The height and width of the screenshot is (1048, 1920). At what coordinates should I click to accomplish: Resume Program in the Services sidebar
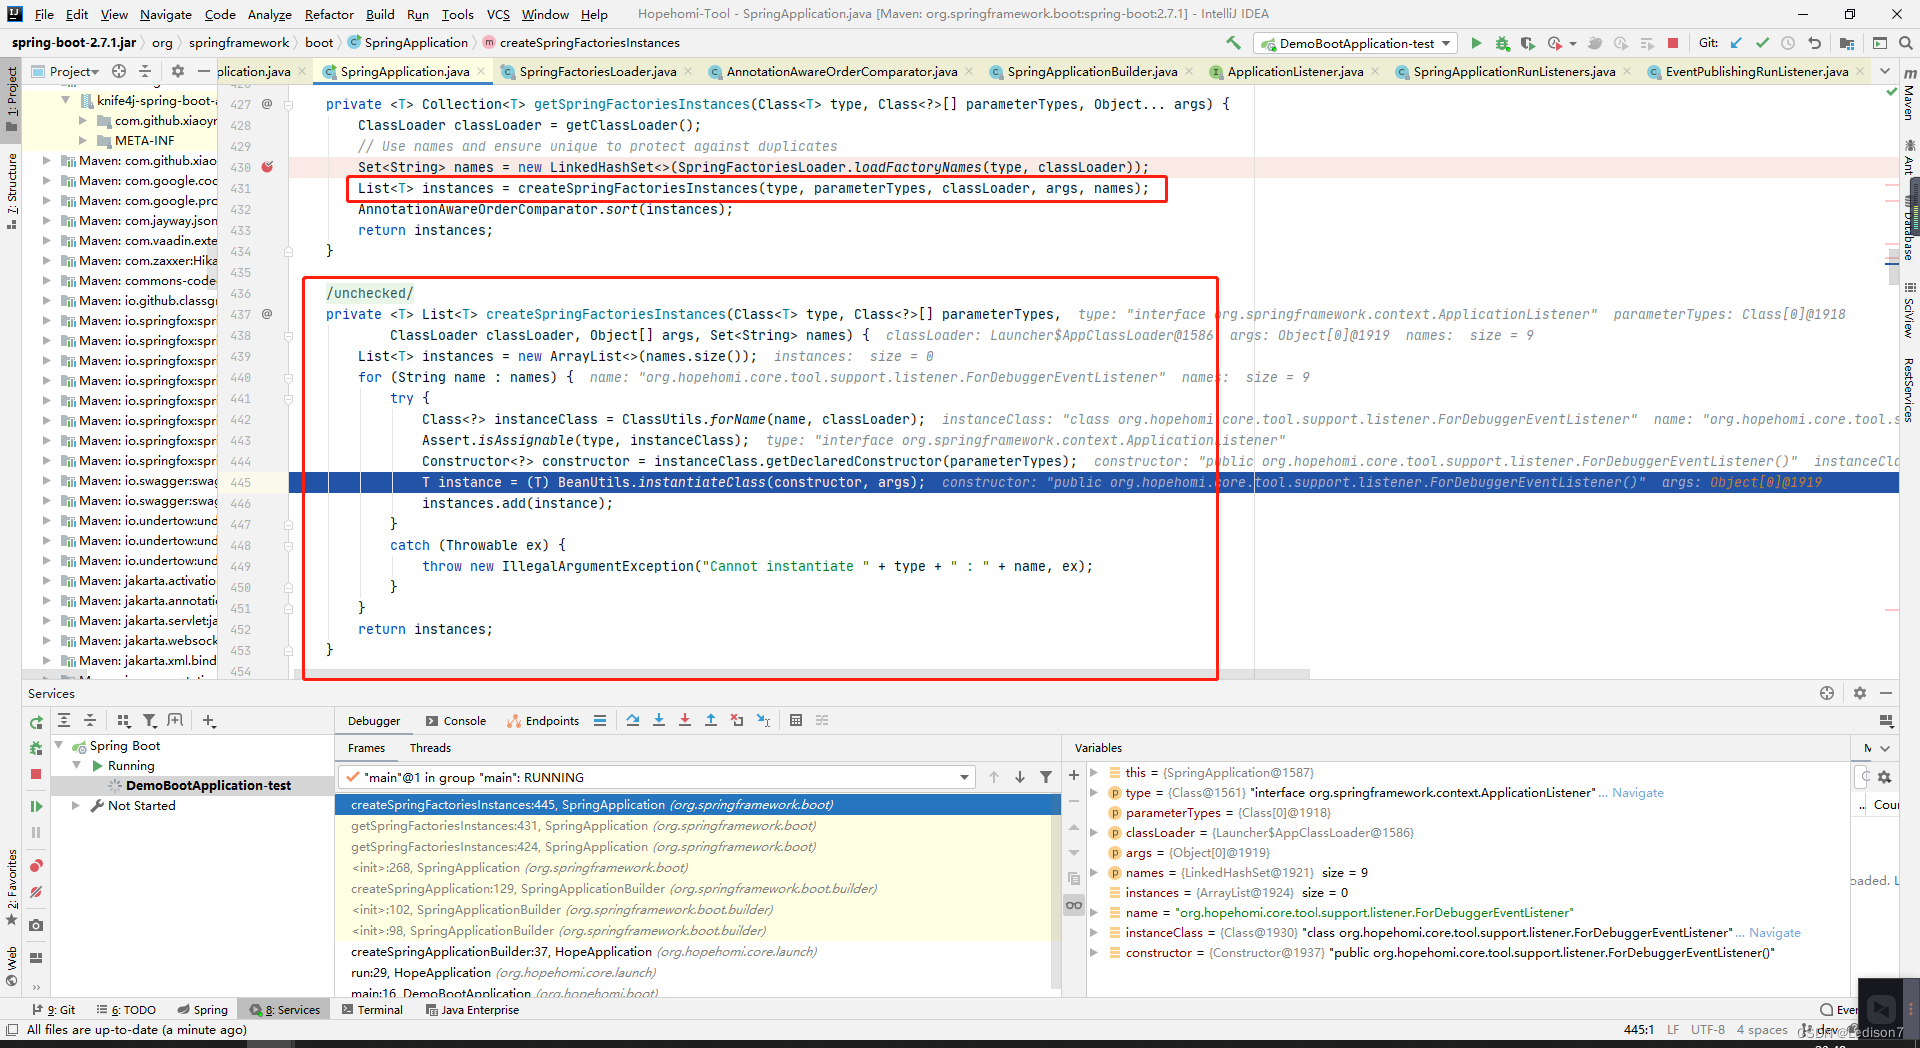tap(36, 806)
